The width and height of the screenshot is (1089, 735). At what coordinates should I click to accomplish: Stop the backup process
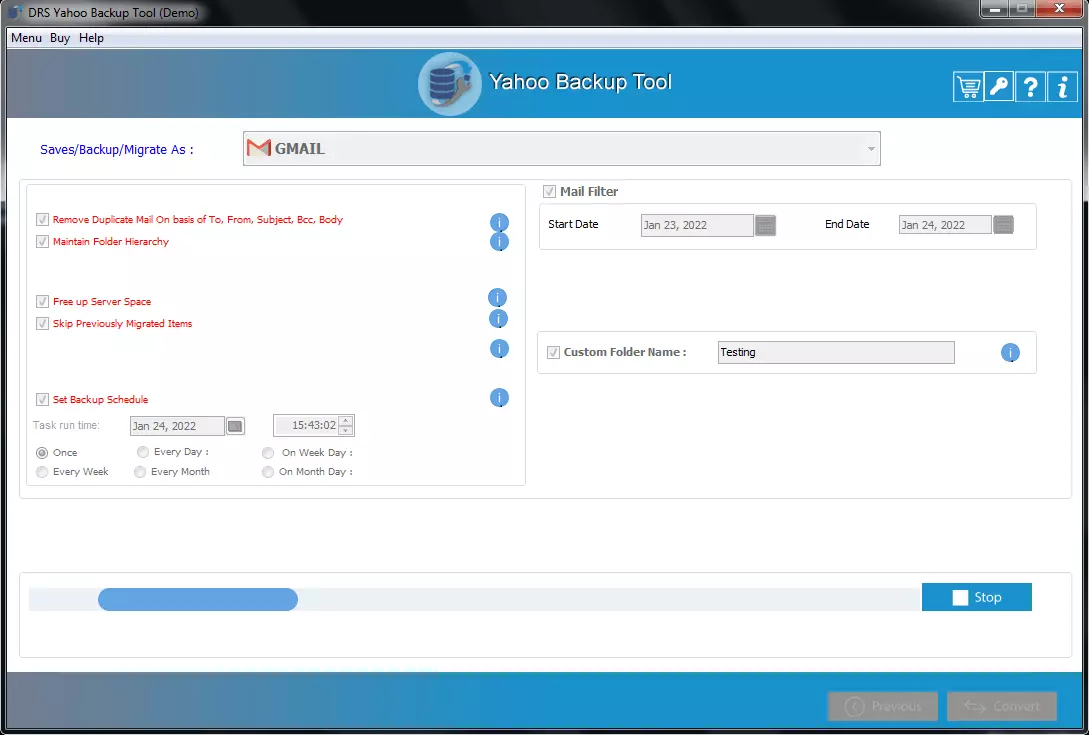(x=976, y=597)
